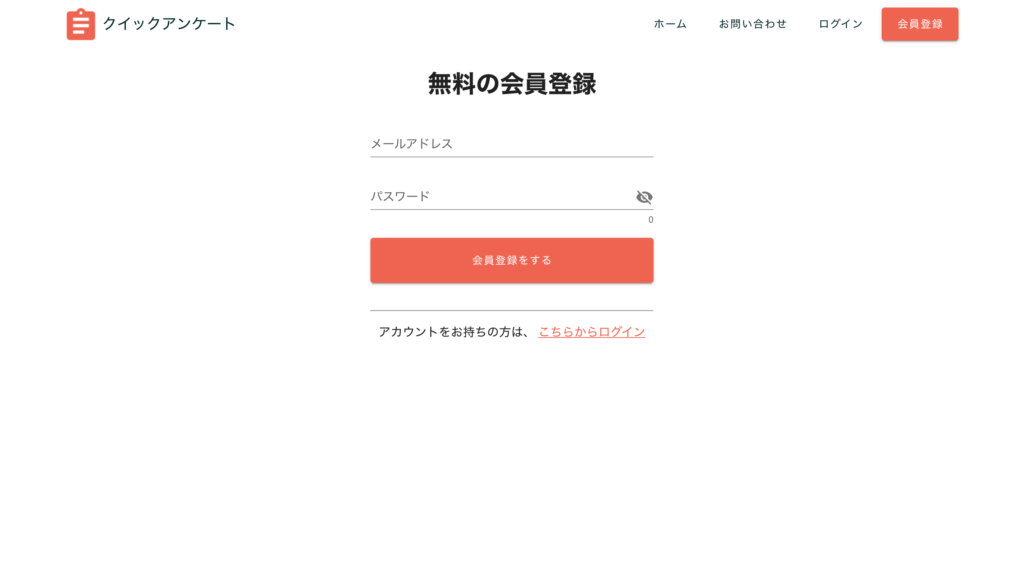Image resolution: width=1024 pixels, height=587 pixels.
Task: Focus the パスワード input field
Action: click(502, 197)
